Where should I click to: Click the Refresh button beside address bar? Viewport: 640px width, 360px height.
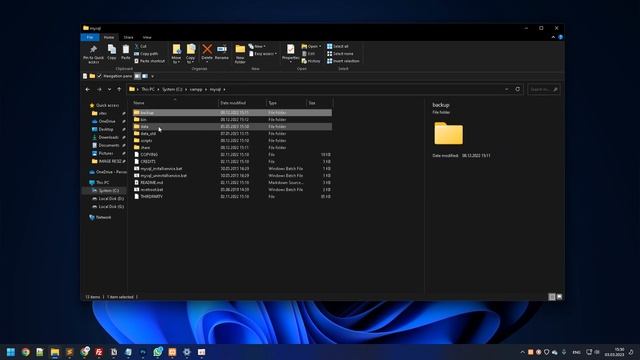pos(518,89)
